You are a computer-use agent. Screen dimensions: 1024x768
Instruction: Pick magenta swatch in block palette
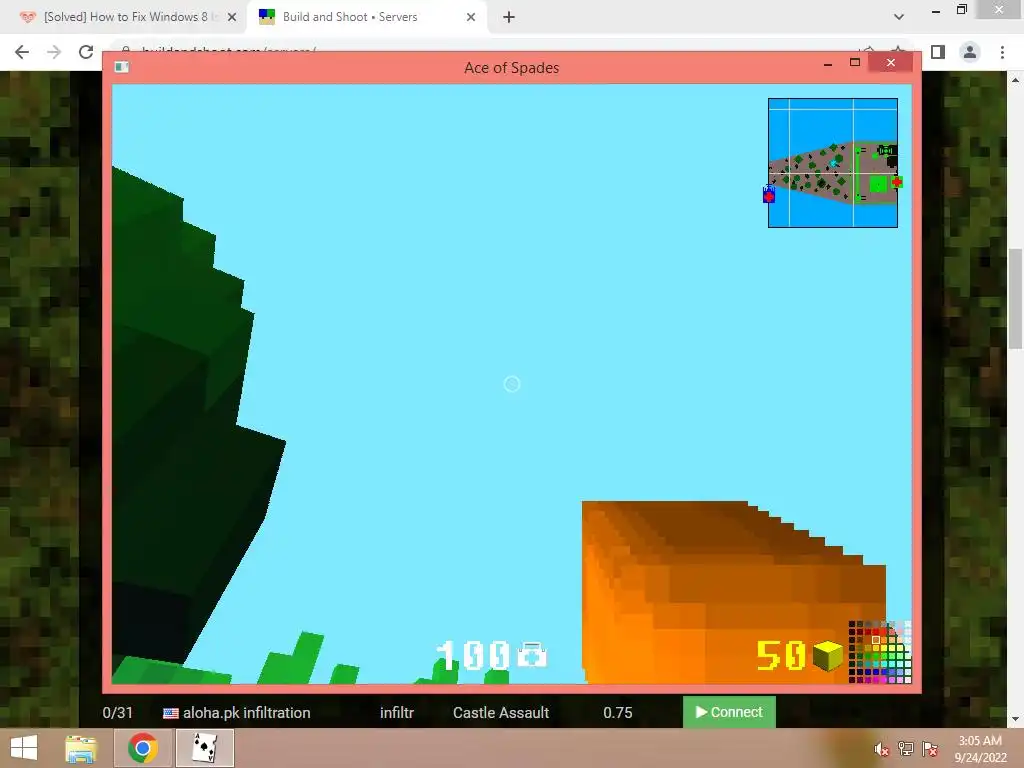pos(876,680)
